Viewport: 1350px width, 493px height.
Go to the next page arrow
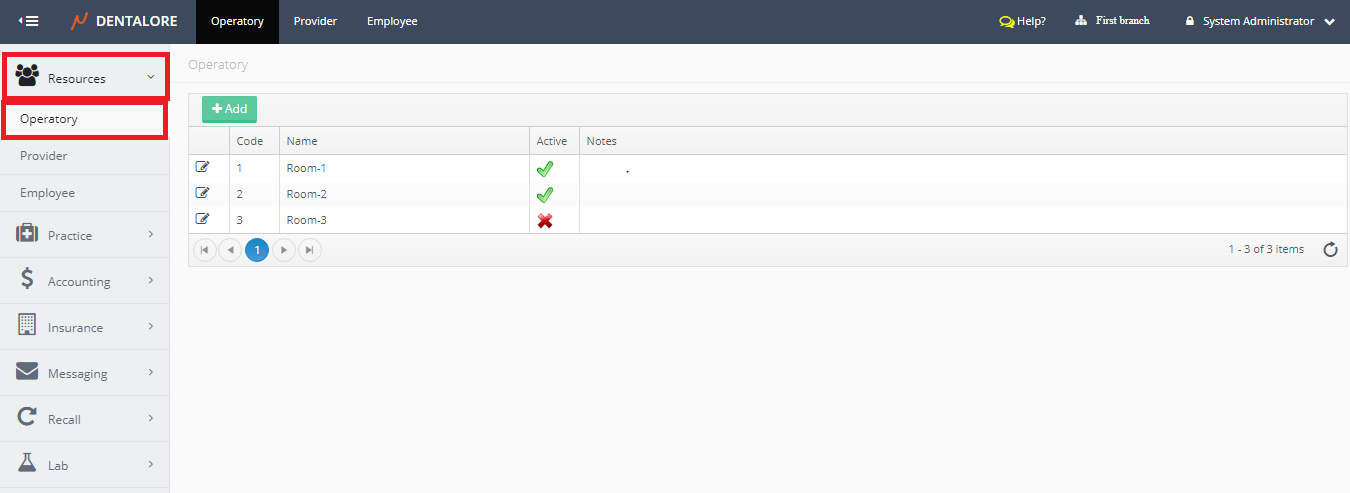pos(284,250)
